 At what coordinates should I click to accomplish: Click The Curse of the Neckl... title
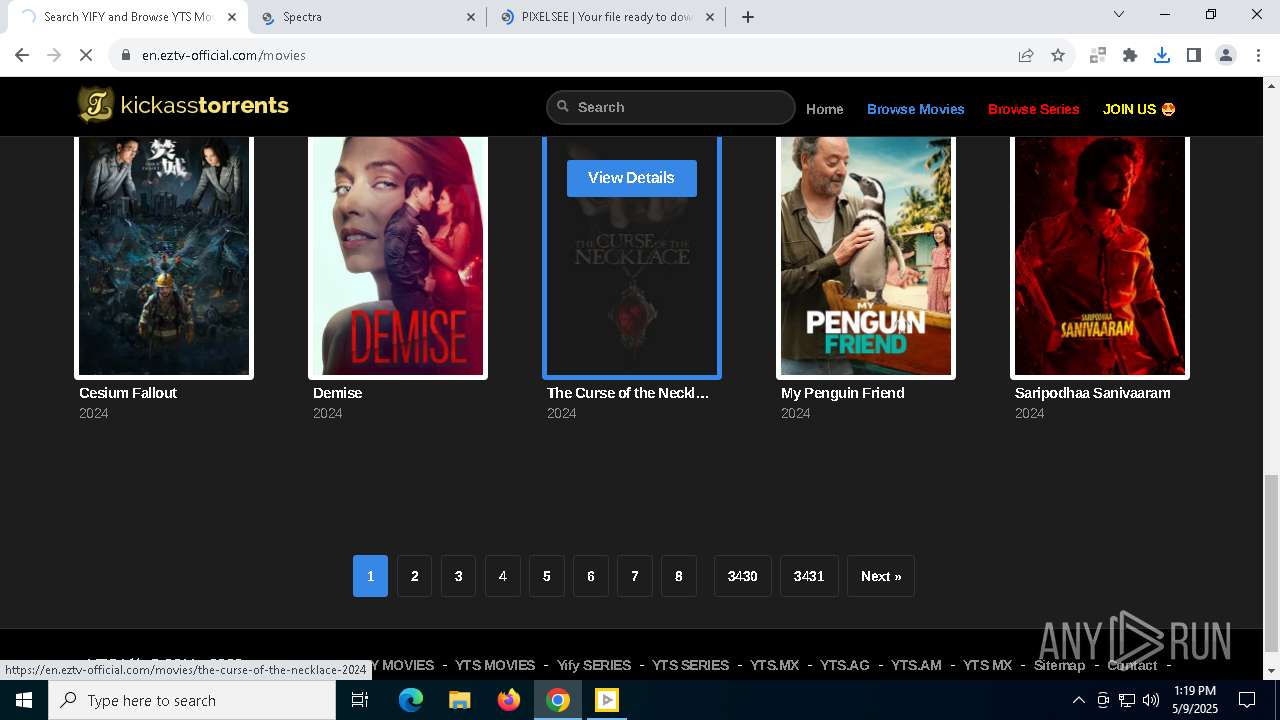pyautogui.click(x=628, y=393)
